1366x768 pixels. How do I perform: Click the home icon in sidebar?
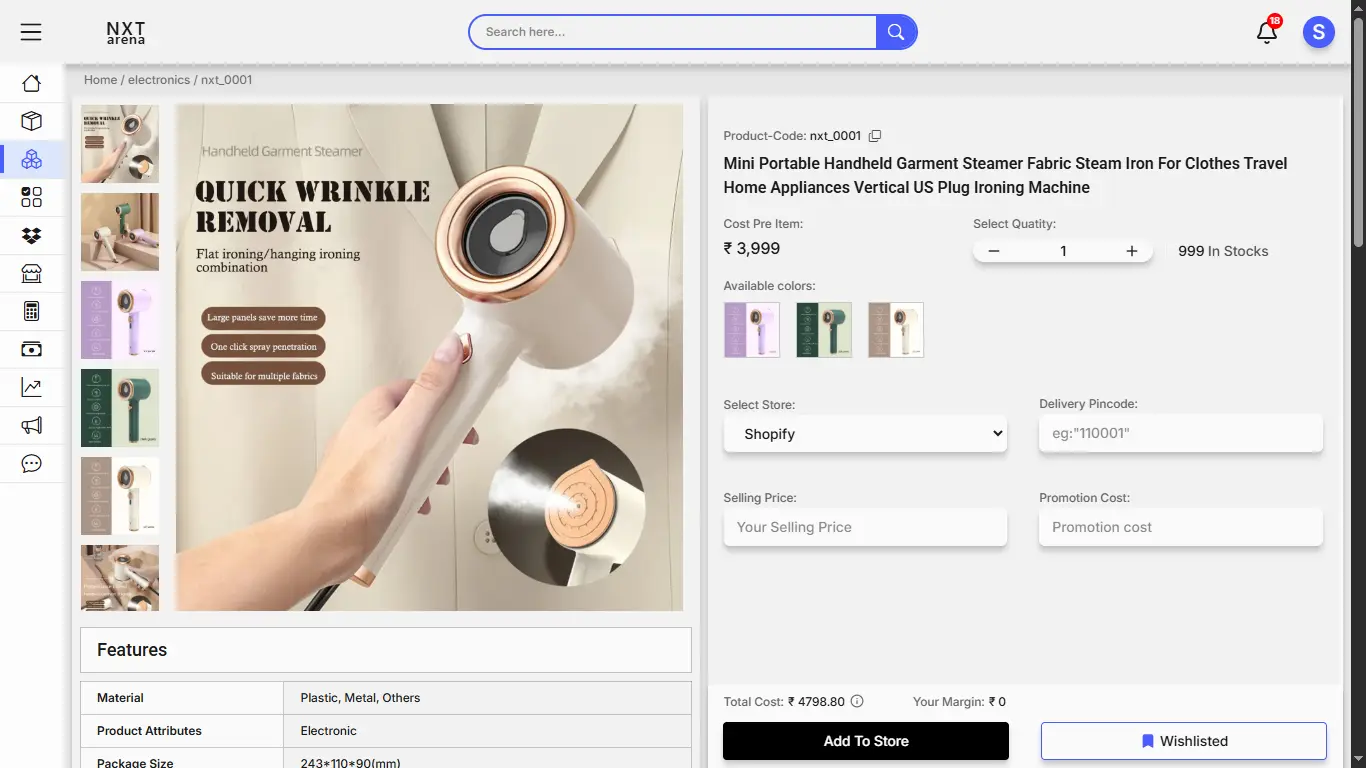pos(31,84)
